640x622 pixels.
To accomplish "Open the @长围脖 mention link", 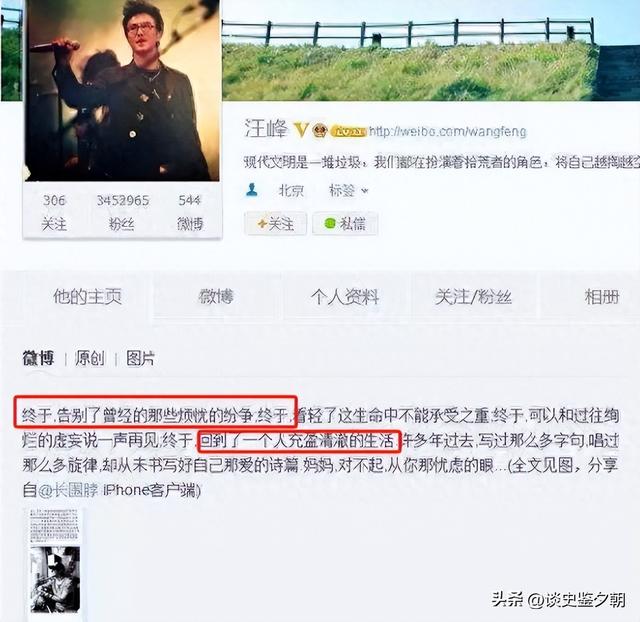I will tap(68, 490).
